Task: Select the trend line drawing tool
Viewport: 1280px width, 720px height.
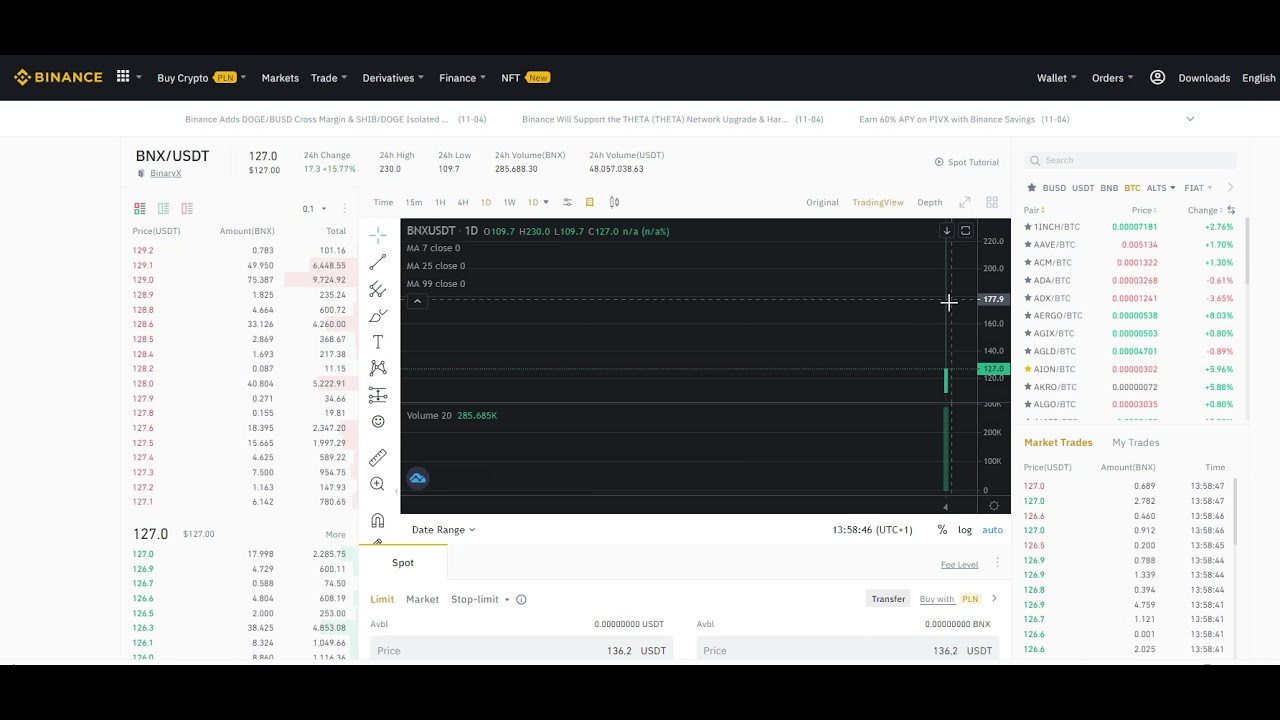Action: 377,262
